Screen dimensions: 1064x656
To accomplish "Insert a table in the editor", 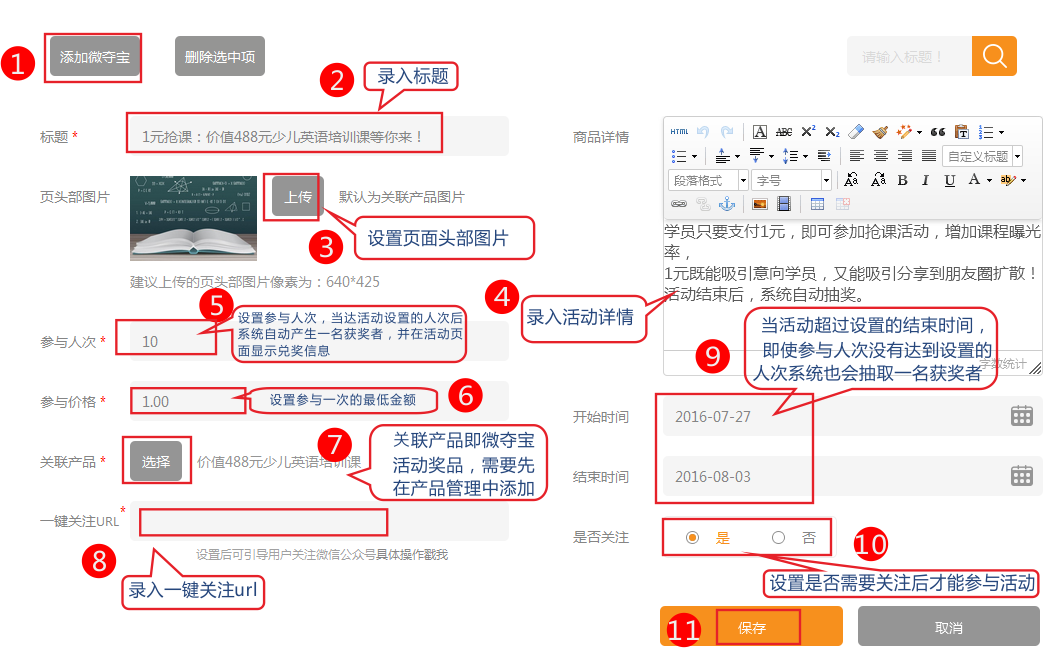I will coord(817,204).
